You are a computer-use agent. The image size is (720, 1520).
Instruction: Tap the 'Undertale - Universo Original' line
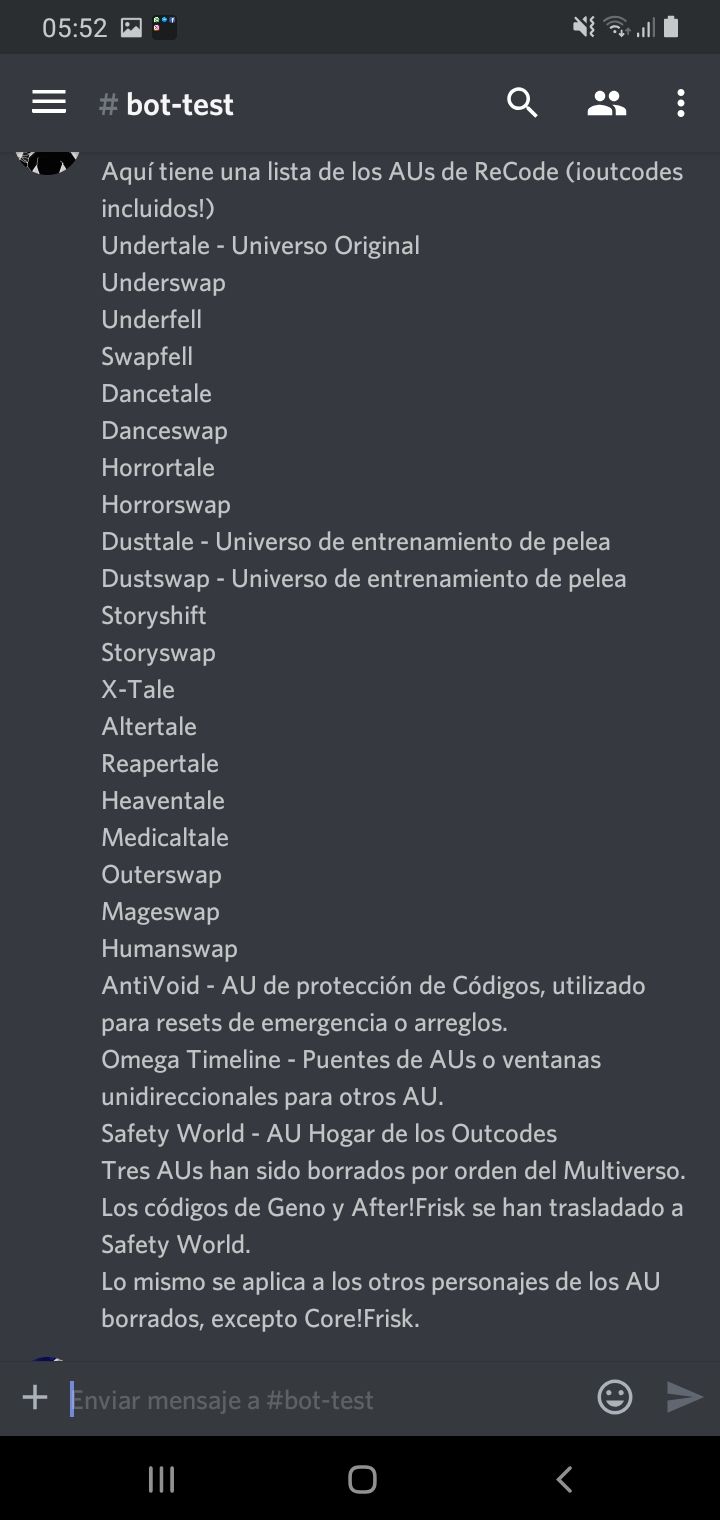tap(260, 245)
